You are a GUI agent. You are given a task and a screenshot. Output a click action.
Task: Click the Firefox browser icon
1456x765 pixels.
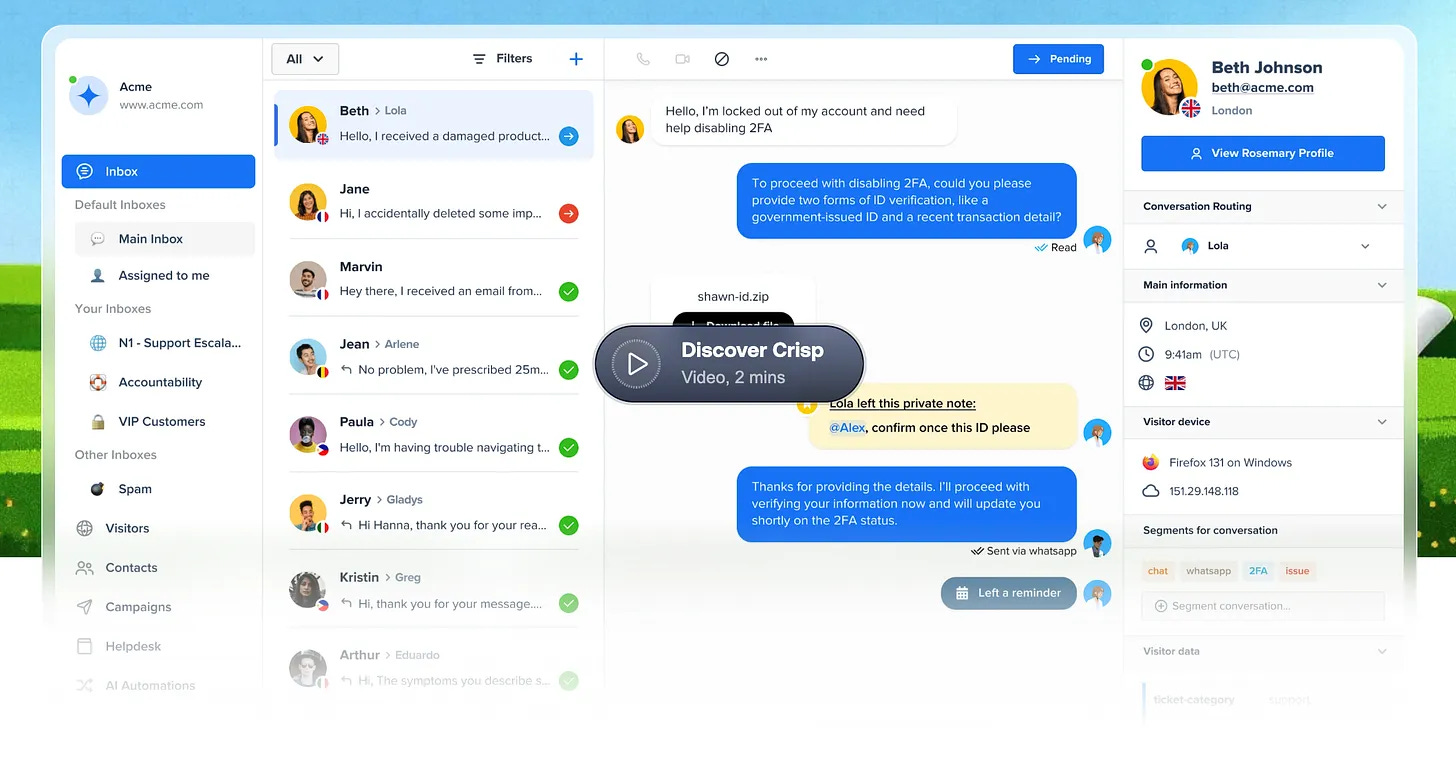tap(1150, 463)
